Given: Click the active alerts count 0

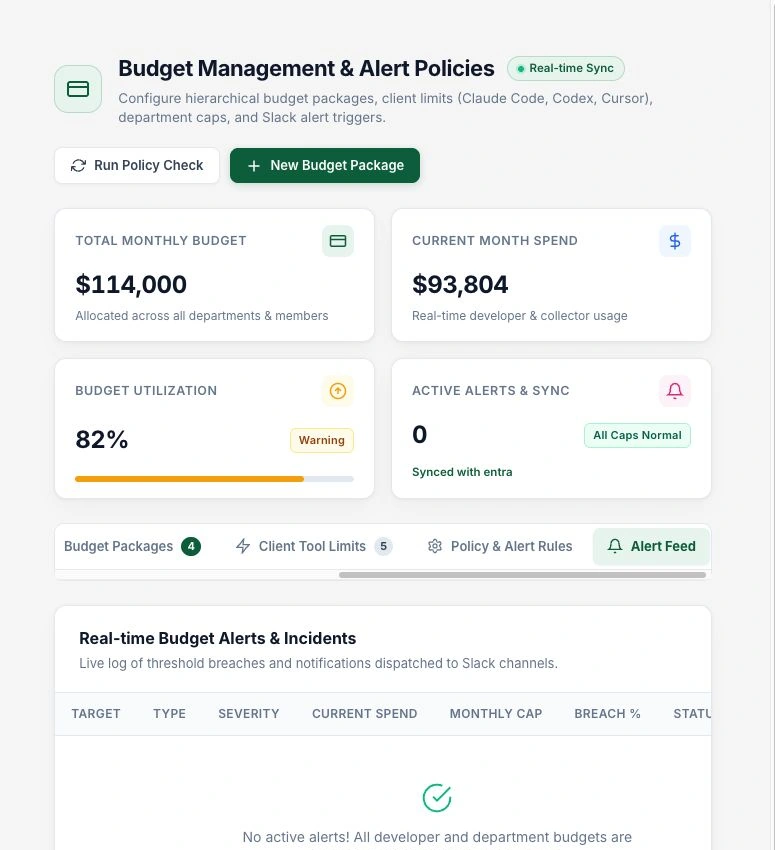Looking at the screenshot, I should click(419, 434).
